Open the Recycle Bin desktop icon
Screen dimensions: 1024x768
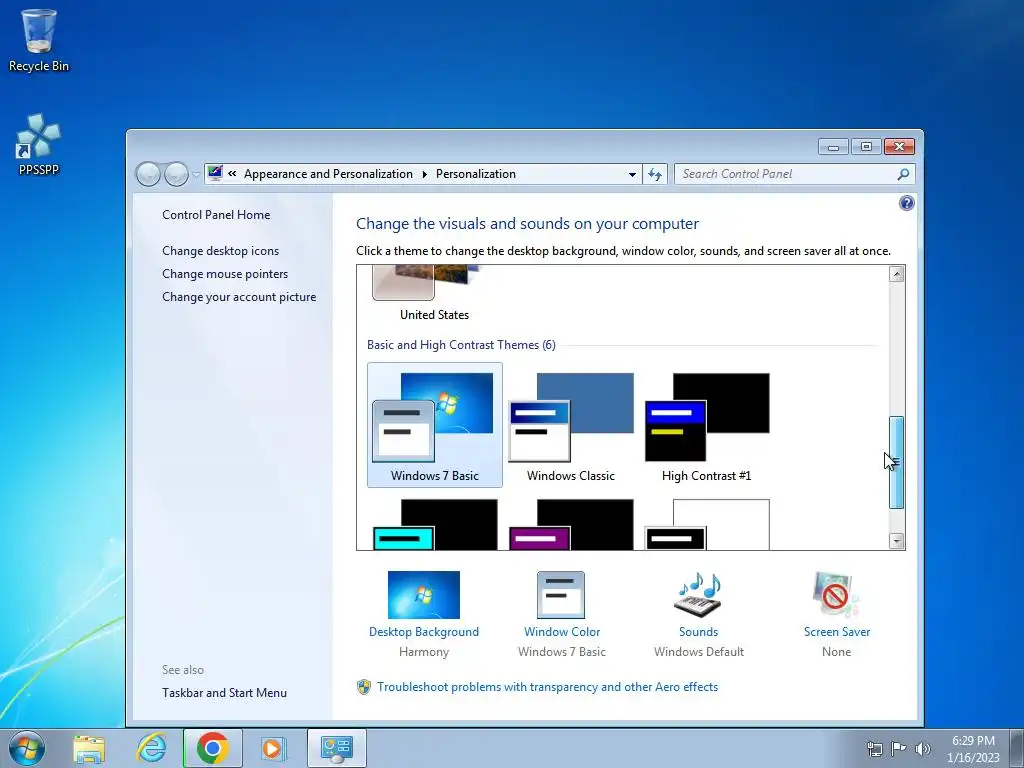coord(39,40)
